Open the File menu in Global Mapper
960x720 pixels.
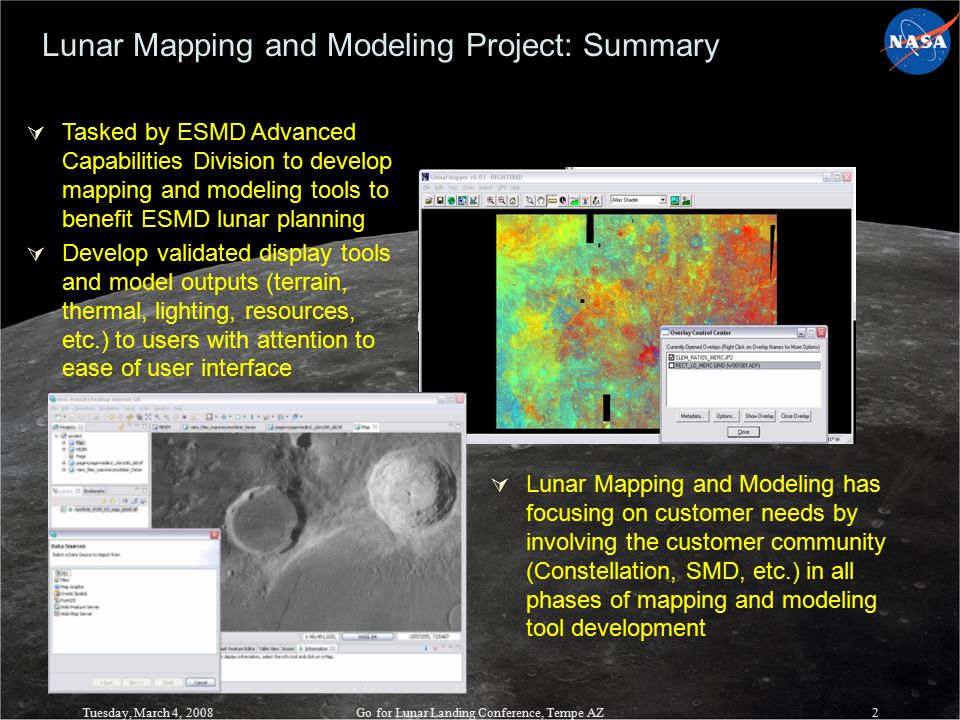(426, 187)
